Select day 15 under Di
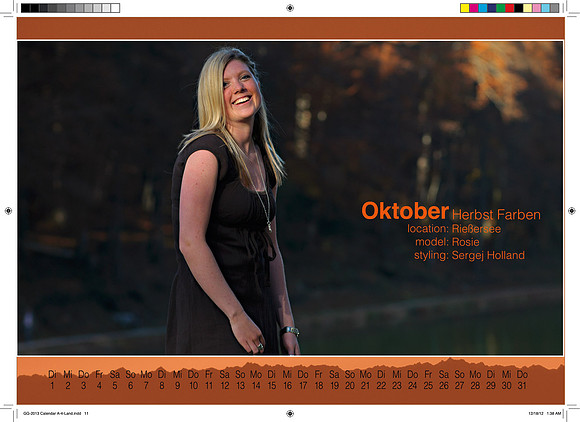 point(272,386)
